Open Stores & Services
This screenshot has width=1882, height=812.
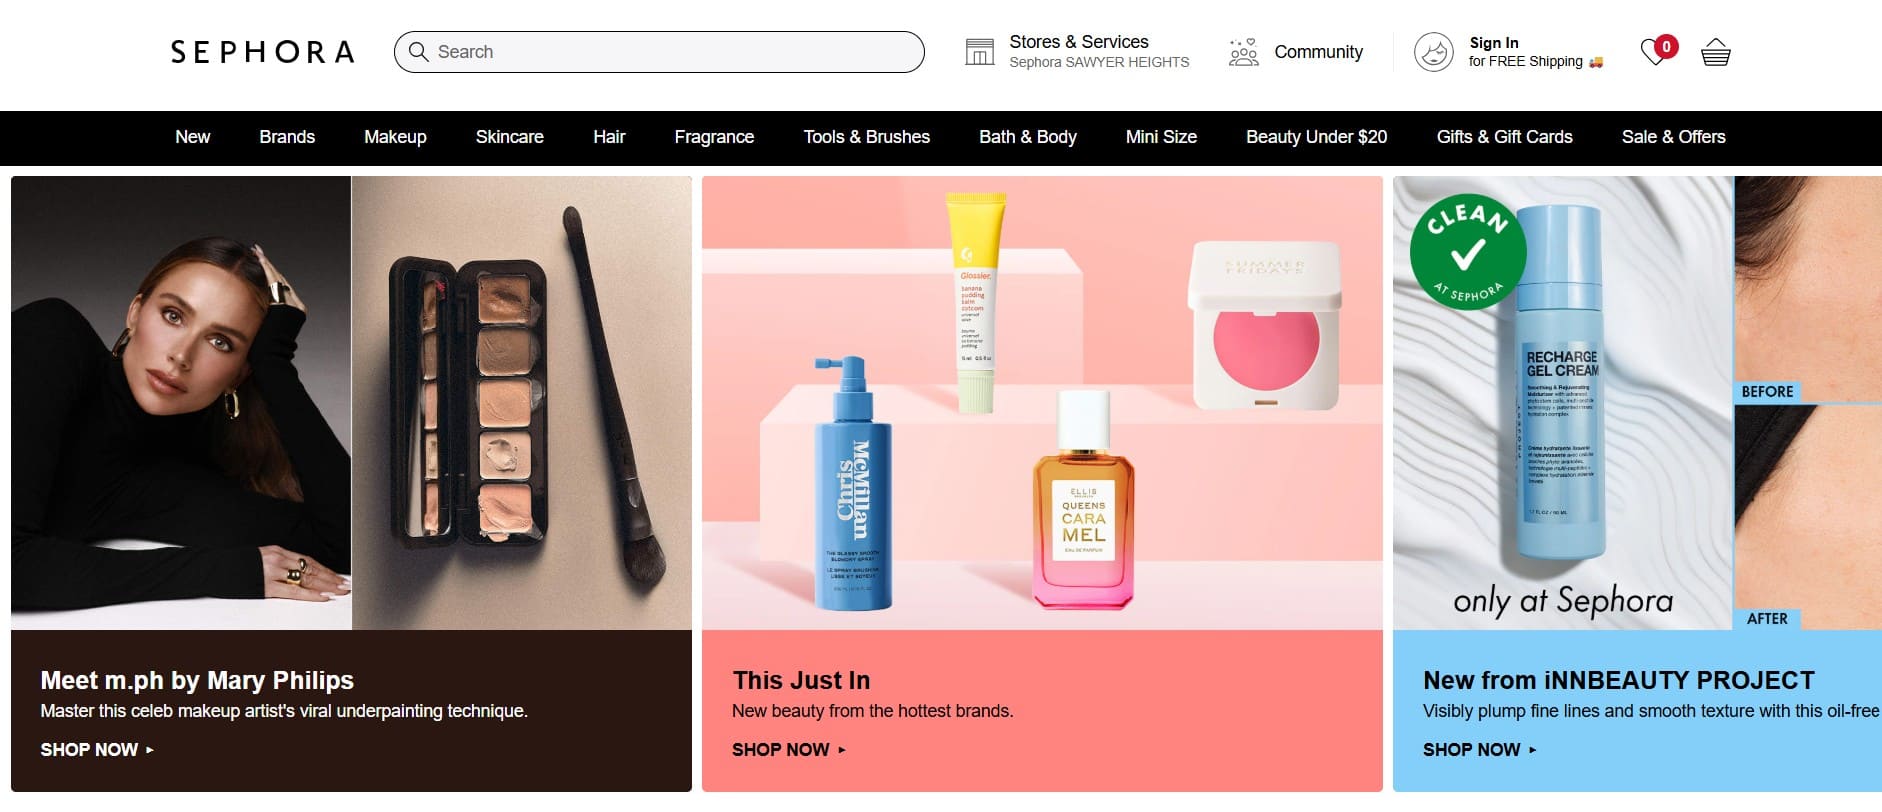(x=1078, y=42)
